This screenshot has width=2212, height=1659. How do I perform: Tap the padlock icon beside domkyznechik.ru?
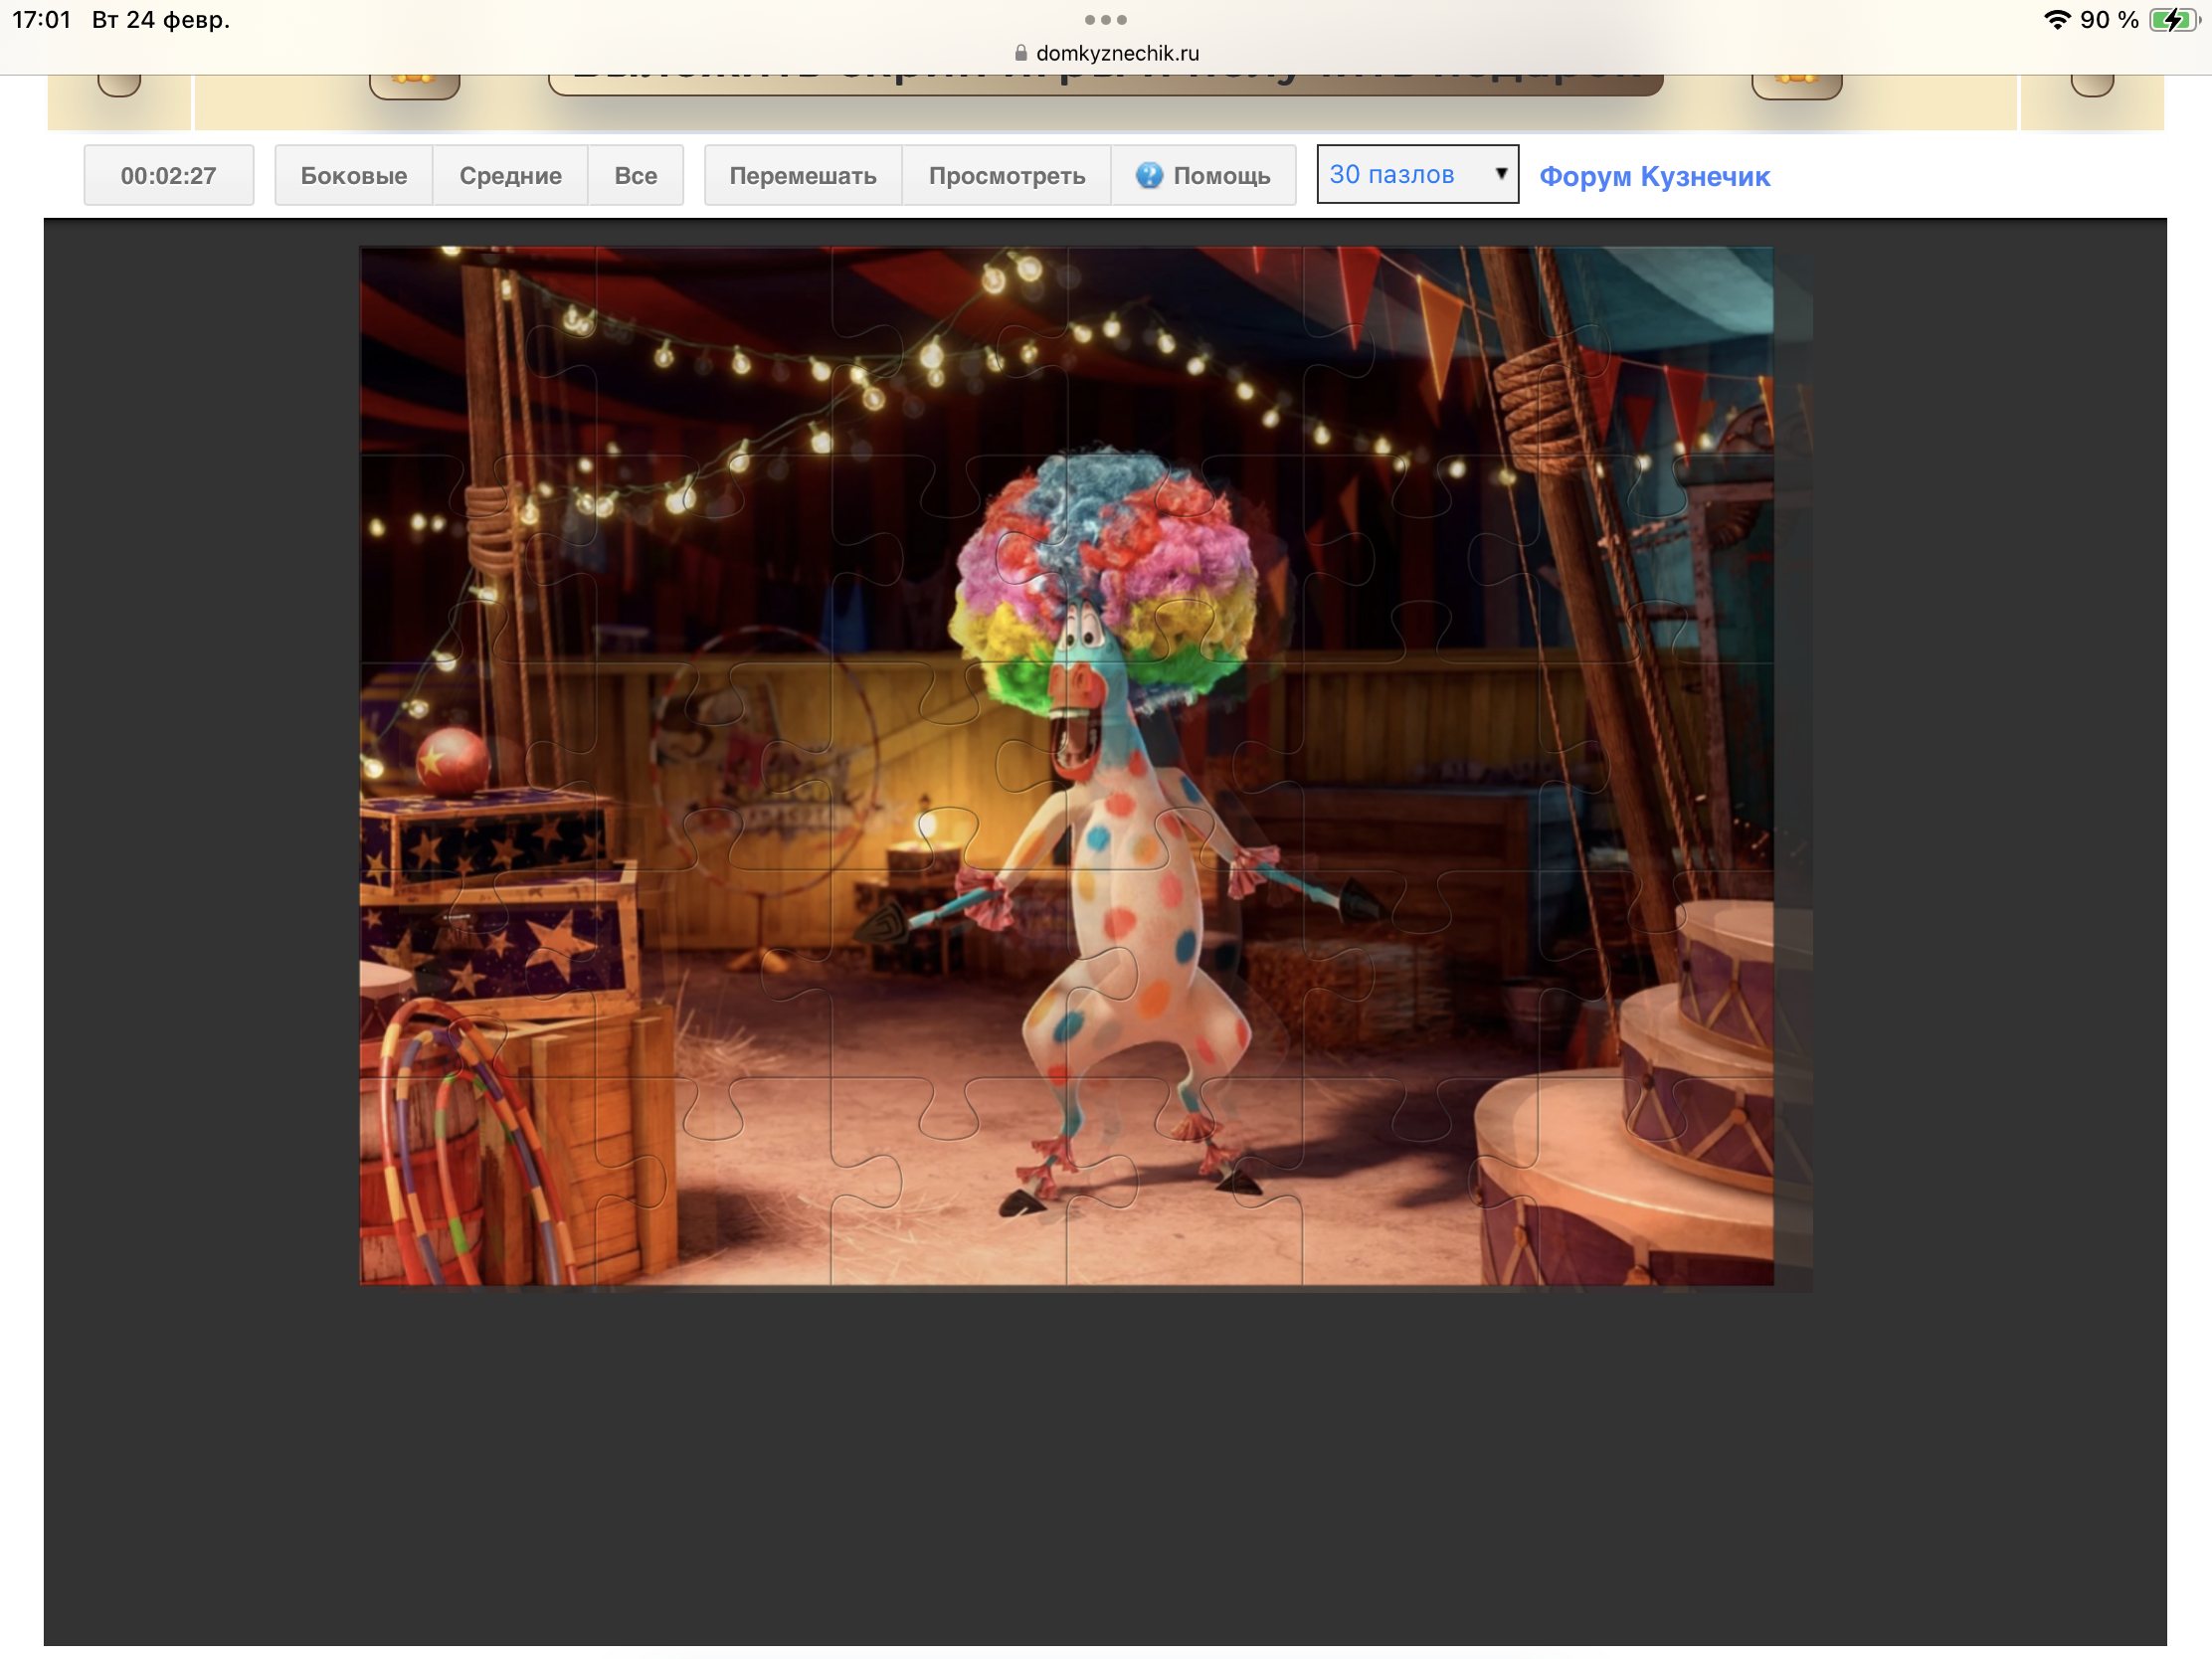click(1020, 53)
